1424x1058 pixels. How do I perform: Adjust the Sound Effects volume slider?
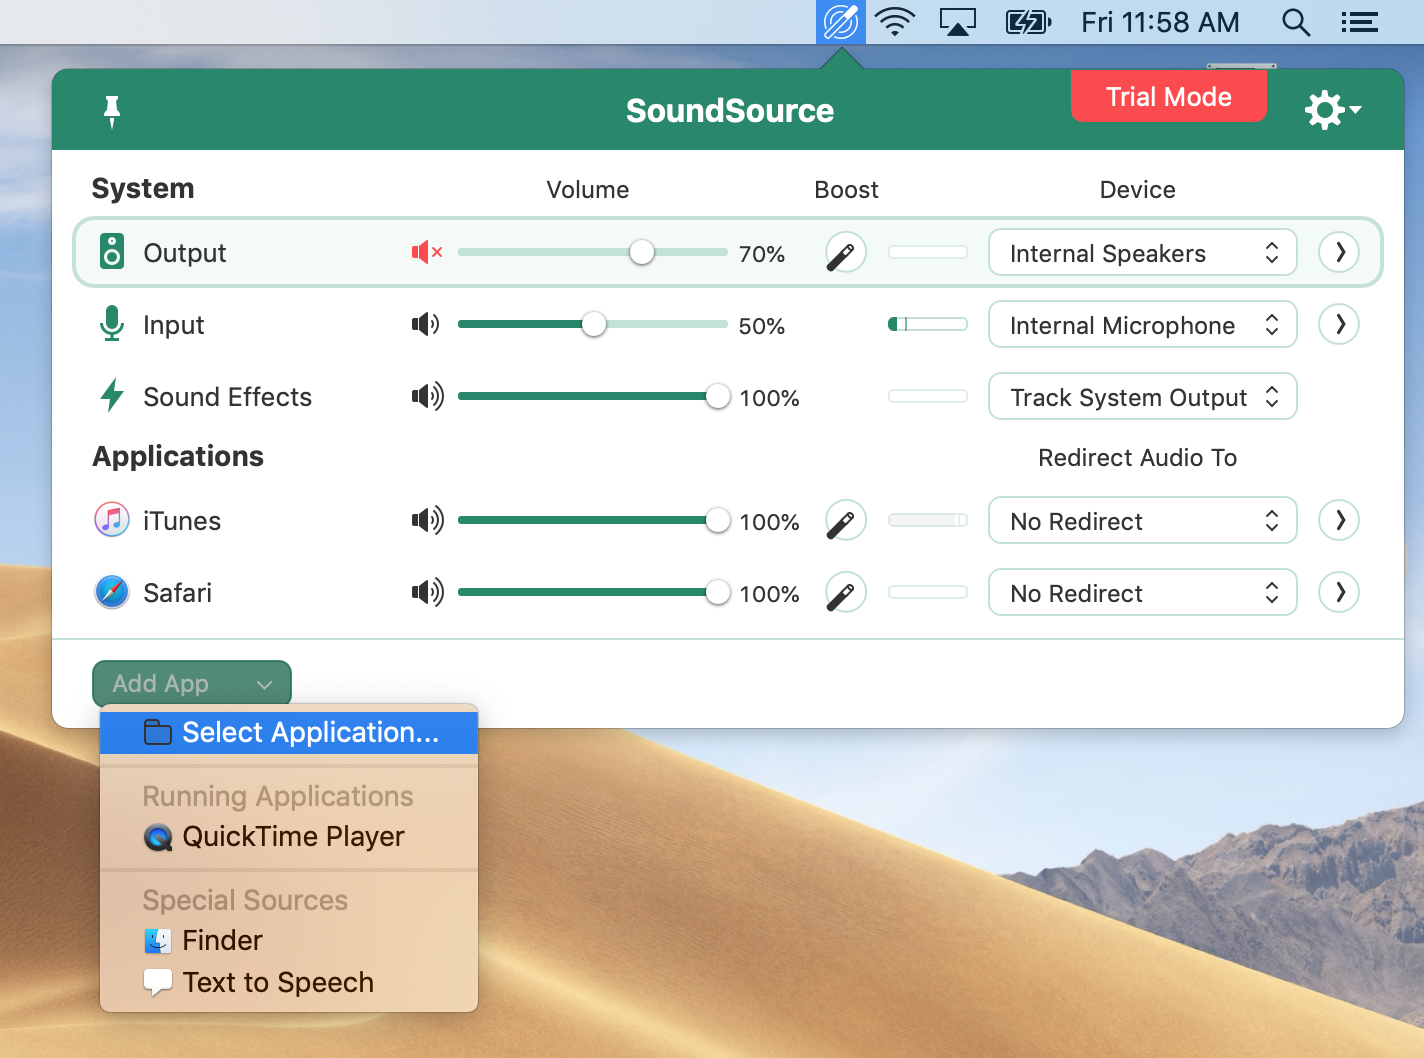tap(592, 397)
